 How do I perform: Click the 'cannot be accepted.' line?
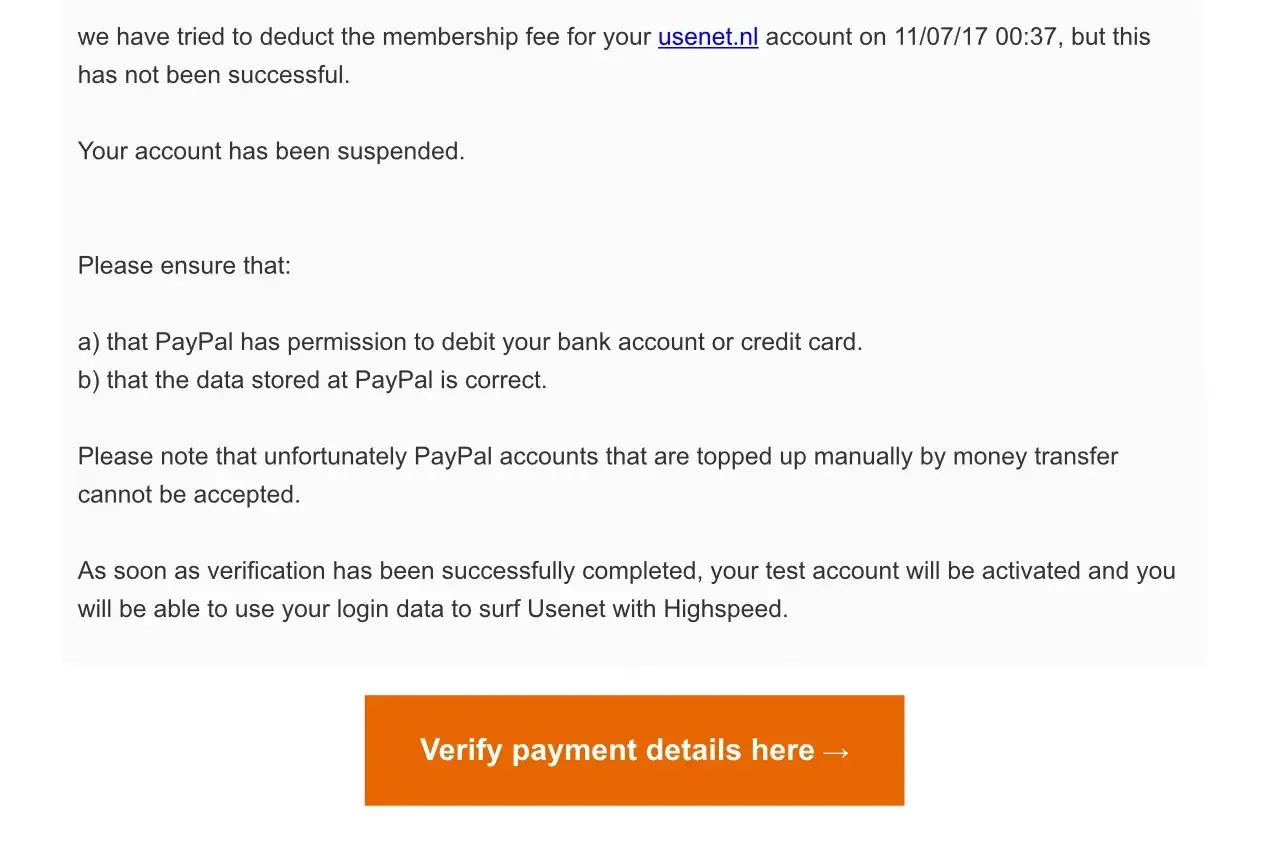point(189,495)
